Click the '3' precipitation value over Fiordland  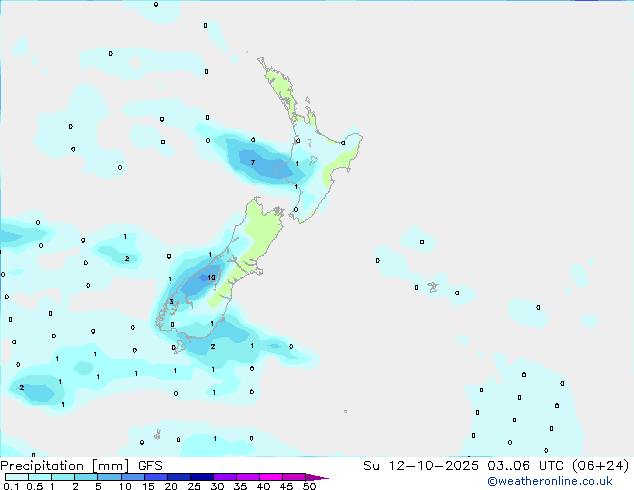pyautogui.click(x=171, y=302)
